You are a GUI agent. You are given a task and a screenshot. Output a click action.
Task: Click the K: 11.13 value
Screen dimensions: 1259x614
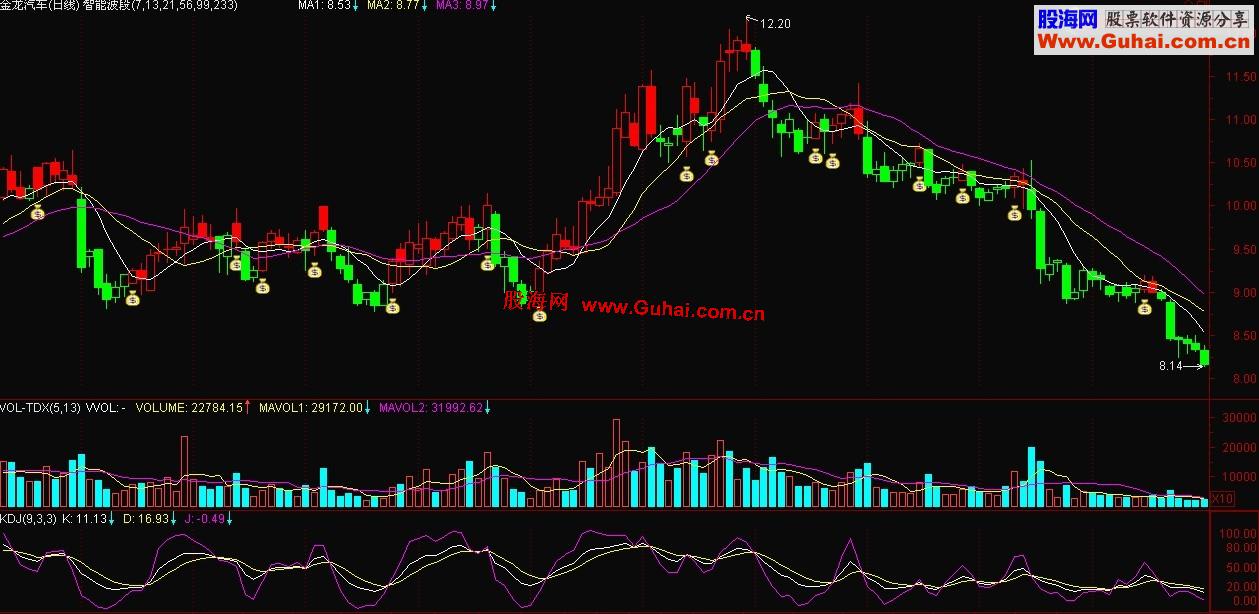[x=86, y=519]
